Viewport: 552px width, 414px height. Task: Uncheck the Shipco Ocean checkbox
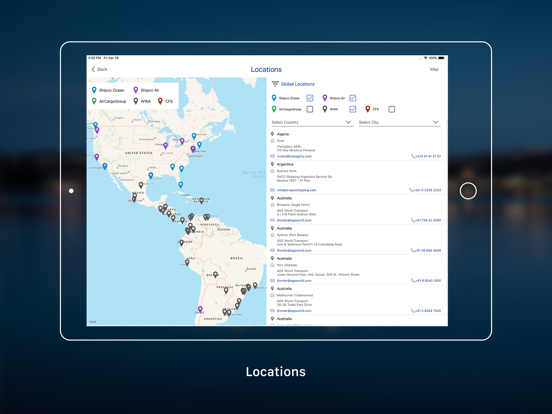(309, 98)
